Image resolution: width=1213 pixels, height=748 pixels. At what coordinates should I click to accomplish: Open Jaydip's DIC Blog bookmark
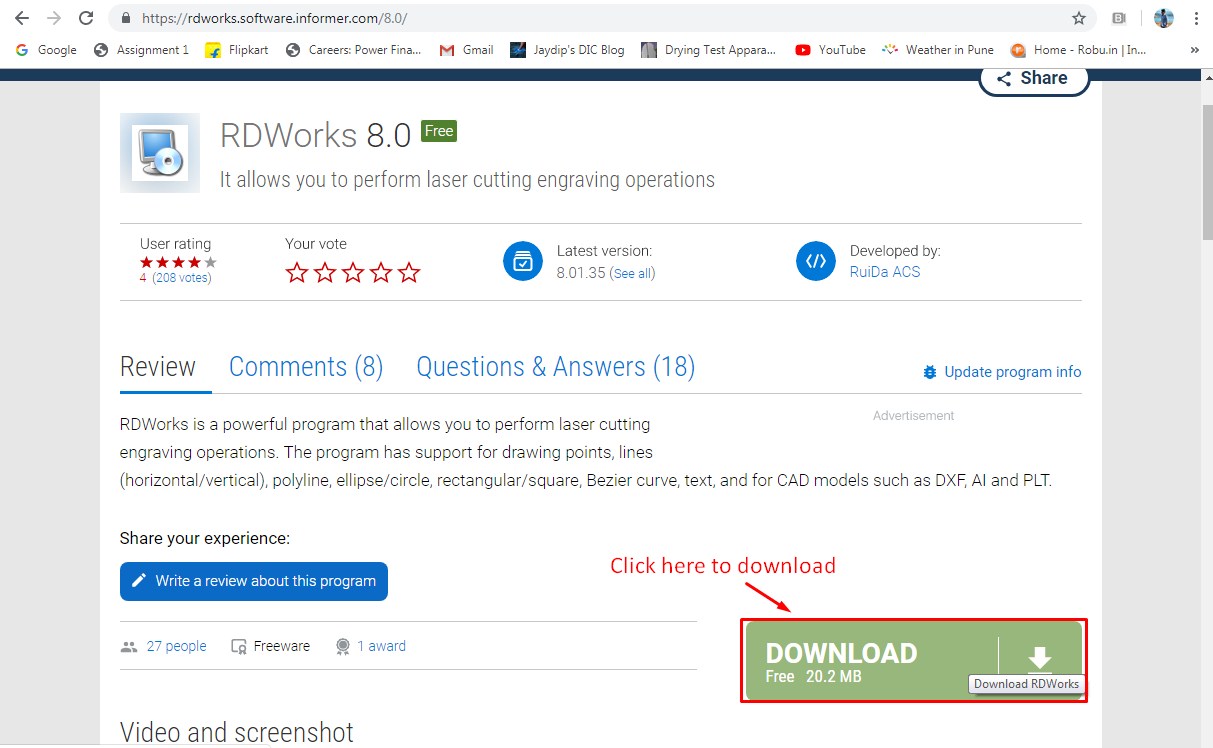tap(567, 50)
